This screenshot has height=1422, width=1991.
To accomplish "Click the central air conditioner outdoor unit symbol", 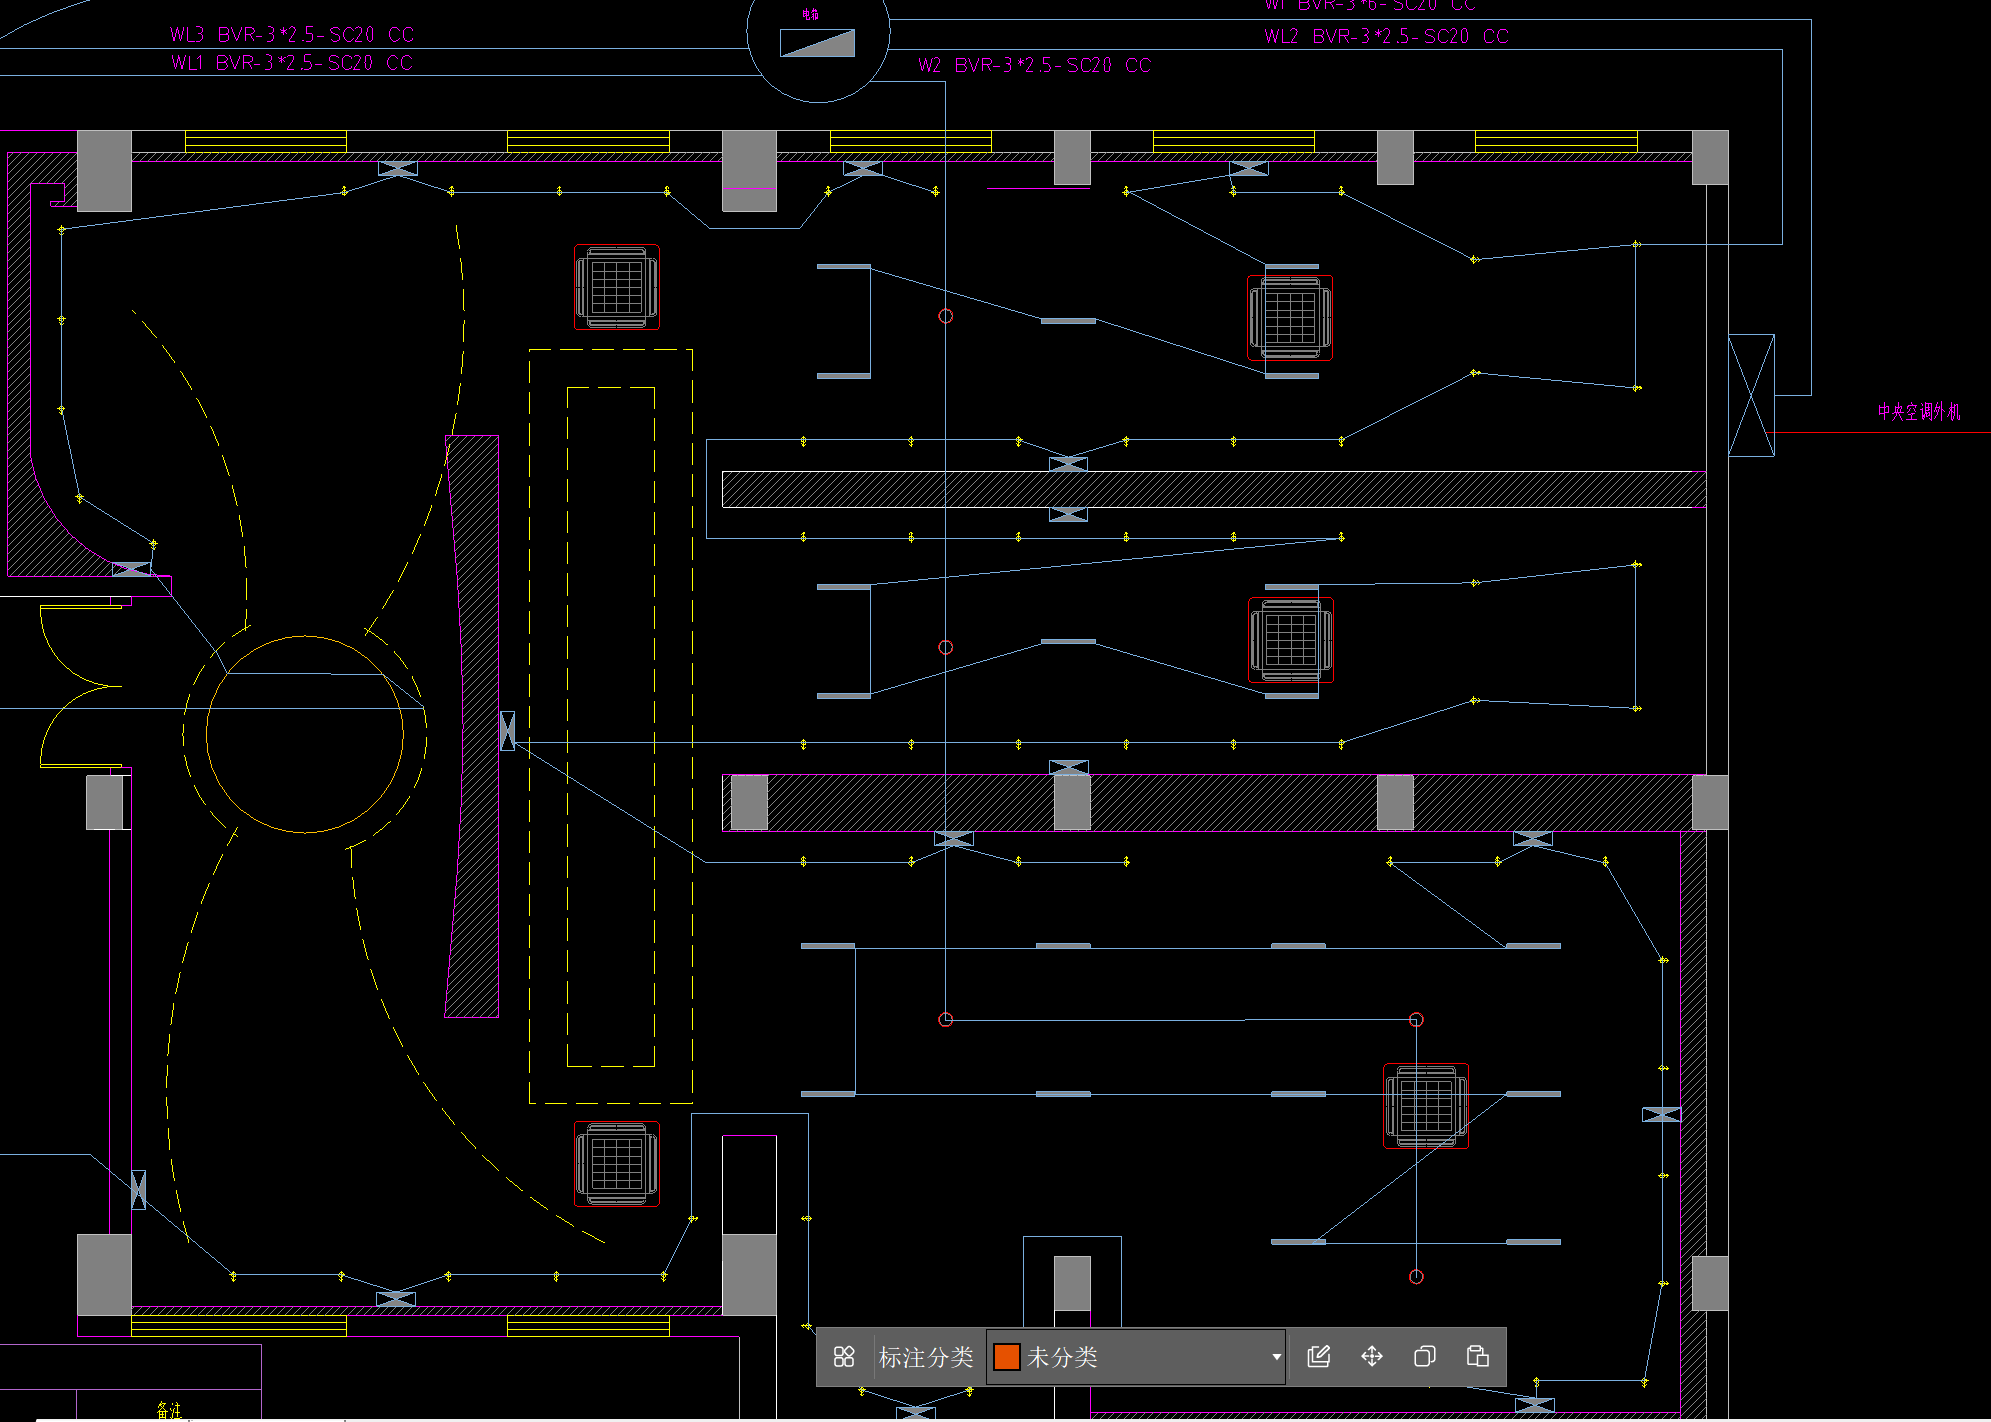I will pyautogui.click(x=1751, y=395).
